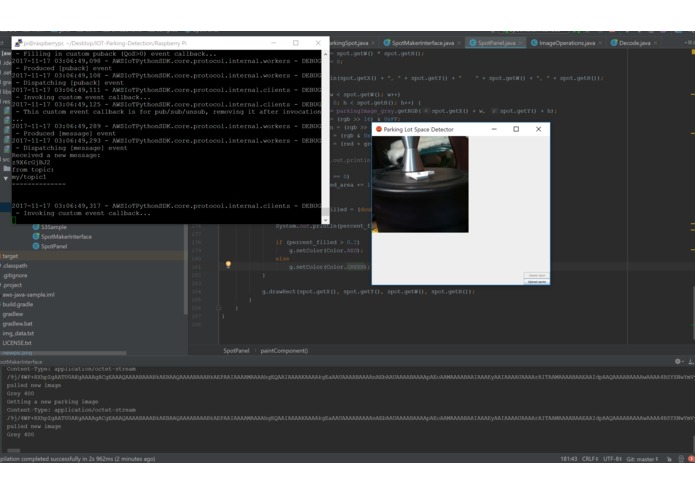Image resolution: width=695 pixels, height=494 pixels.
Task: Open S3Sample class in project tree
Action: 54,227
